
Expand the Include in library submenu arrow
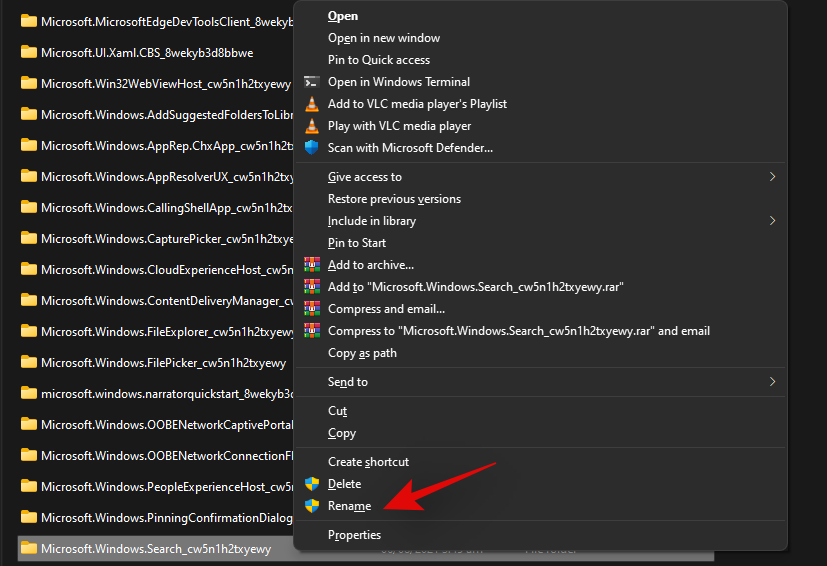(772, 220)
